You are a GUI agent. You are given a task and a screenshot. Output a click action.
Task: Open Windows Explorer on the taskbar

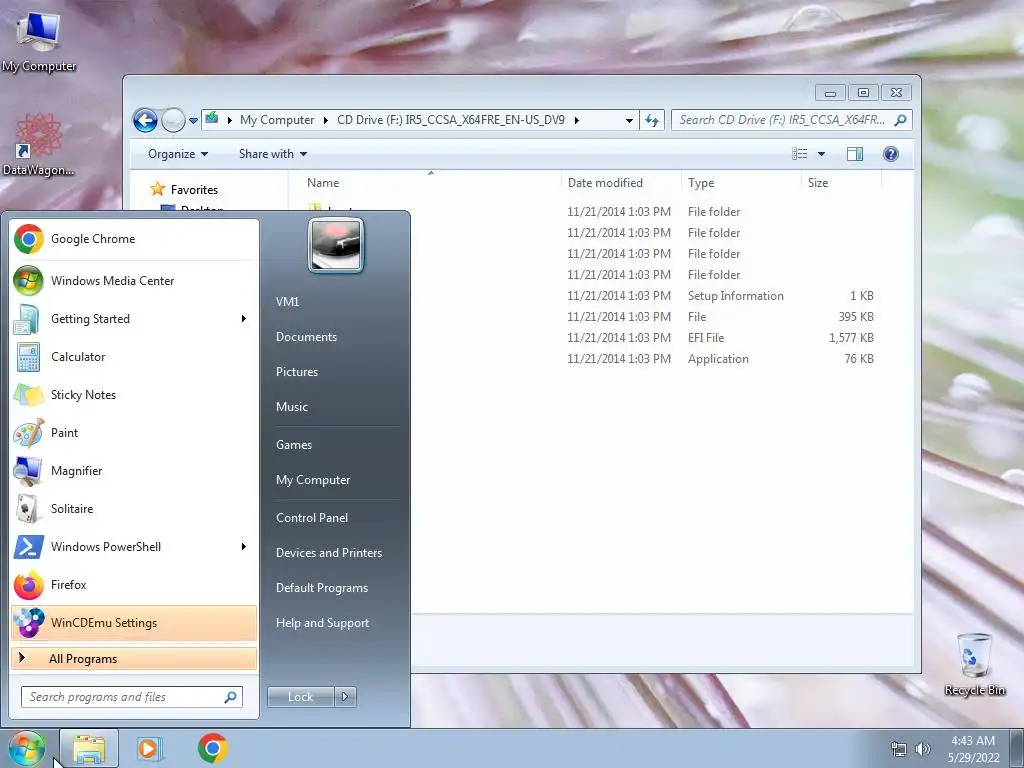click(x=89, y=748)
